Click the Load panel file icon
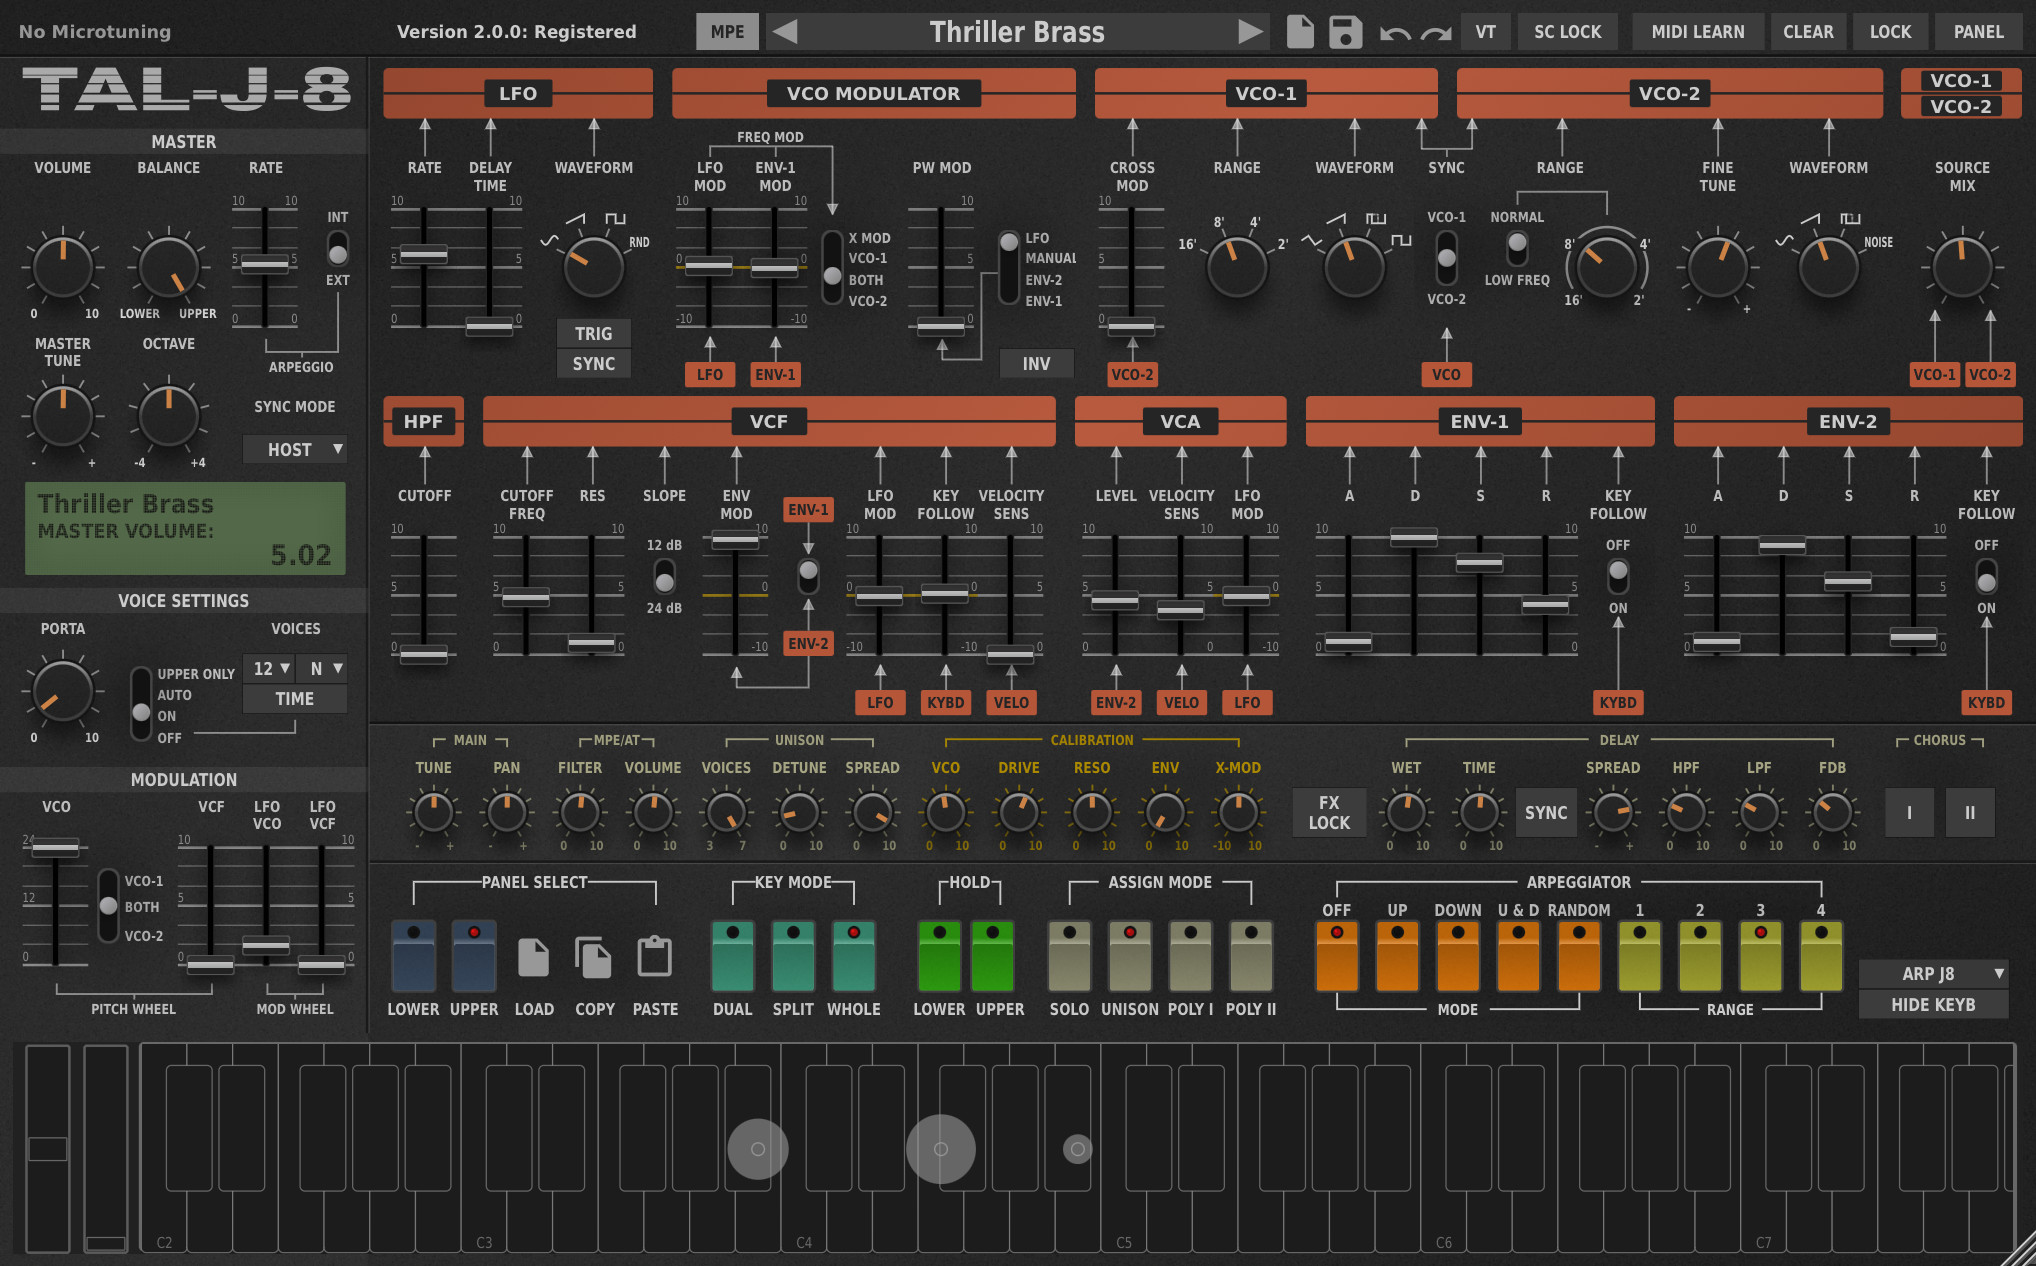The image size is (2036, 1266). (533, 958)
